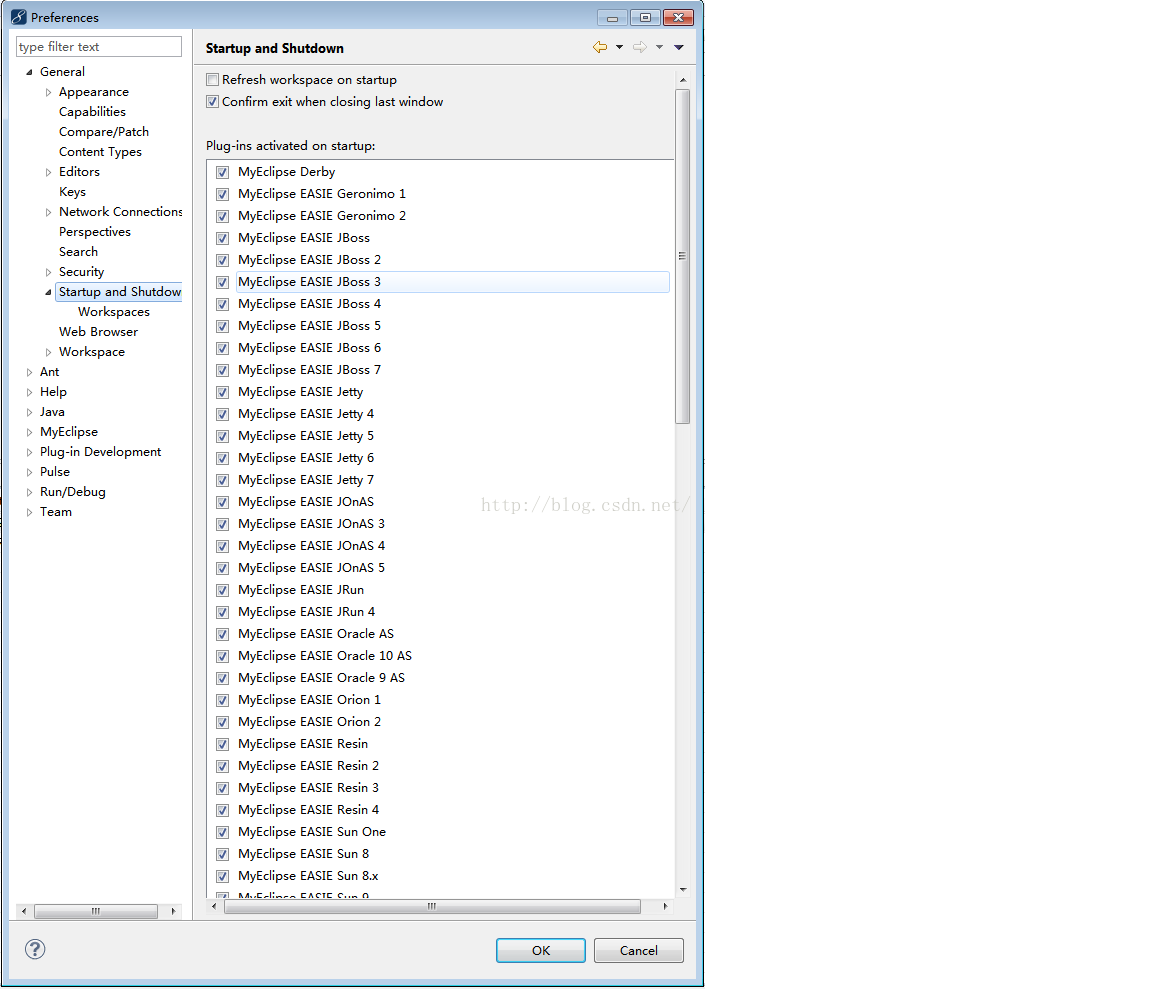1152x989 pixels.
Task: Select MyEclipse EASIE JBoss 7 row
Action: click(309, 370)
